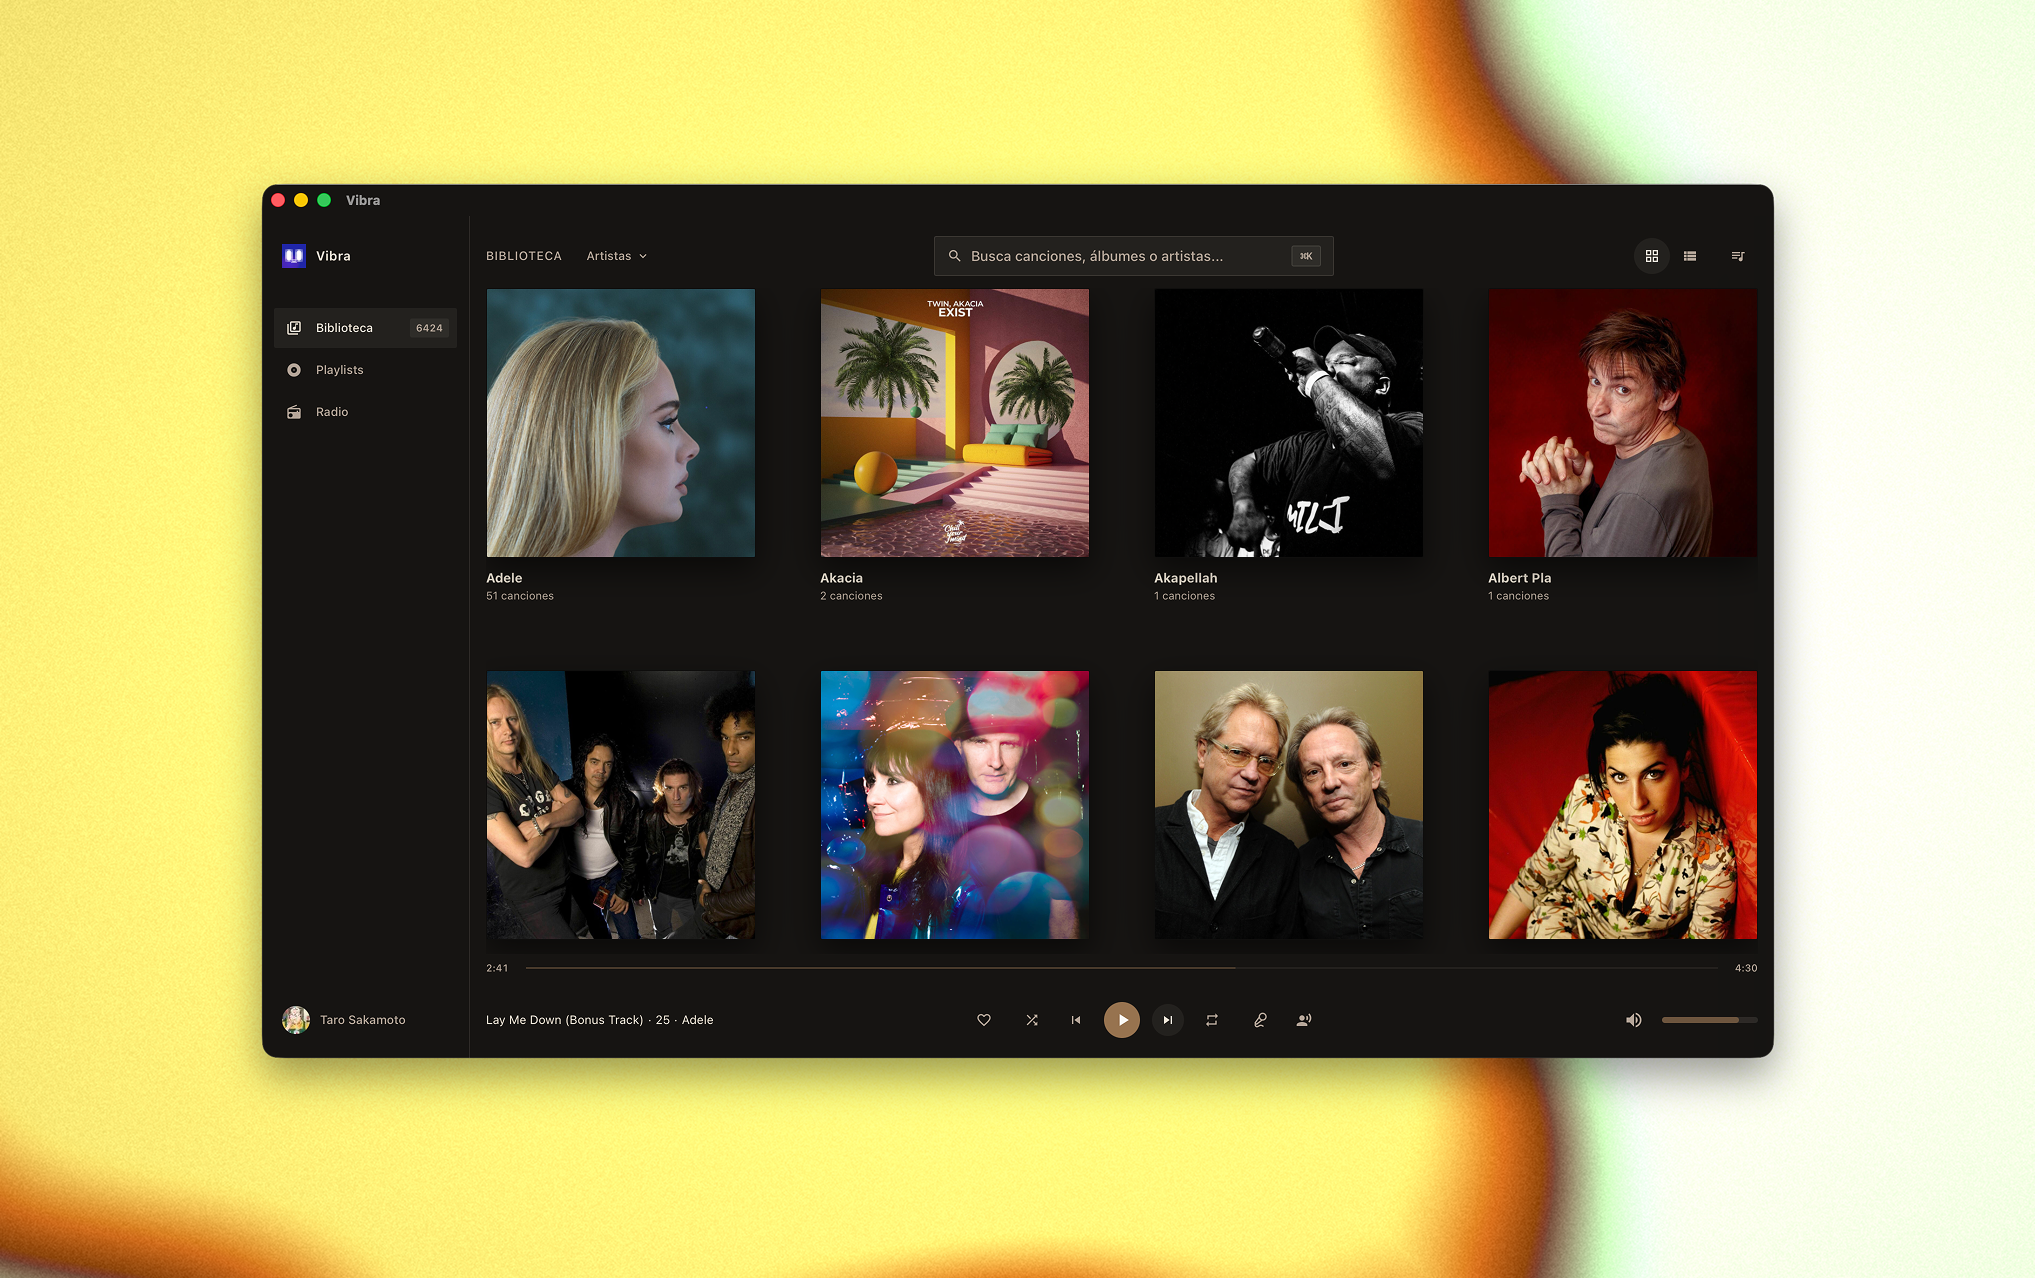Like the current song with heart icon
2035x1278 pixels.
pyautogui.click(x=984, y=1020)
